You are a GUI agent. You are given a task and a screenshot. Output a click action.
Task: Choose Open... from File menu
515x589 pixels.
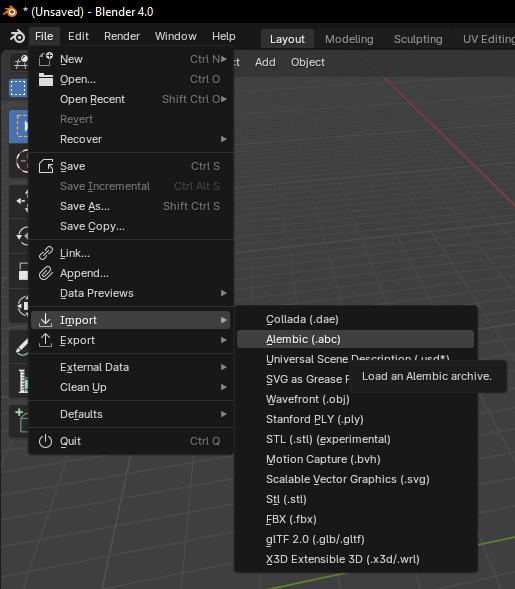130,79
